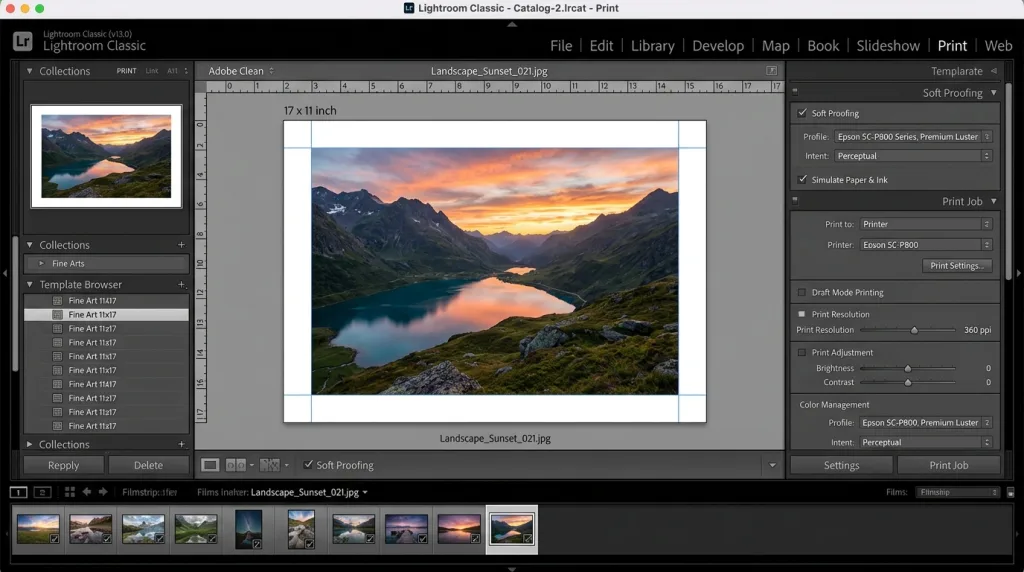This screenshot has width=1024, height=572.
Task: Expand the Fine Arts collection set
Action: (41, 263)
